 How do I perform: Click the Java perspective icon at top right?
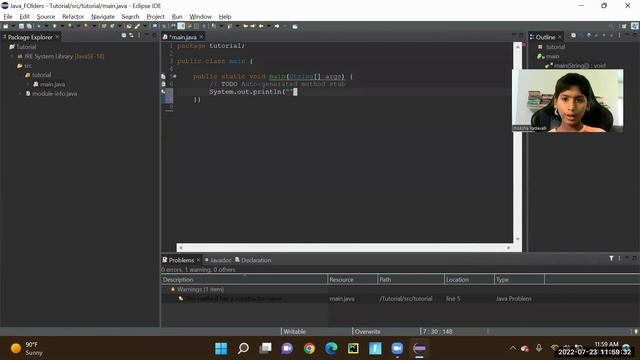[x=635, y=26]
